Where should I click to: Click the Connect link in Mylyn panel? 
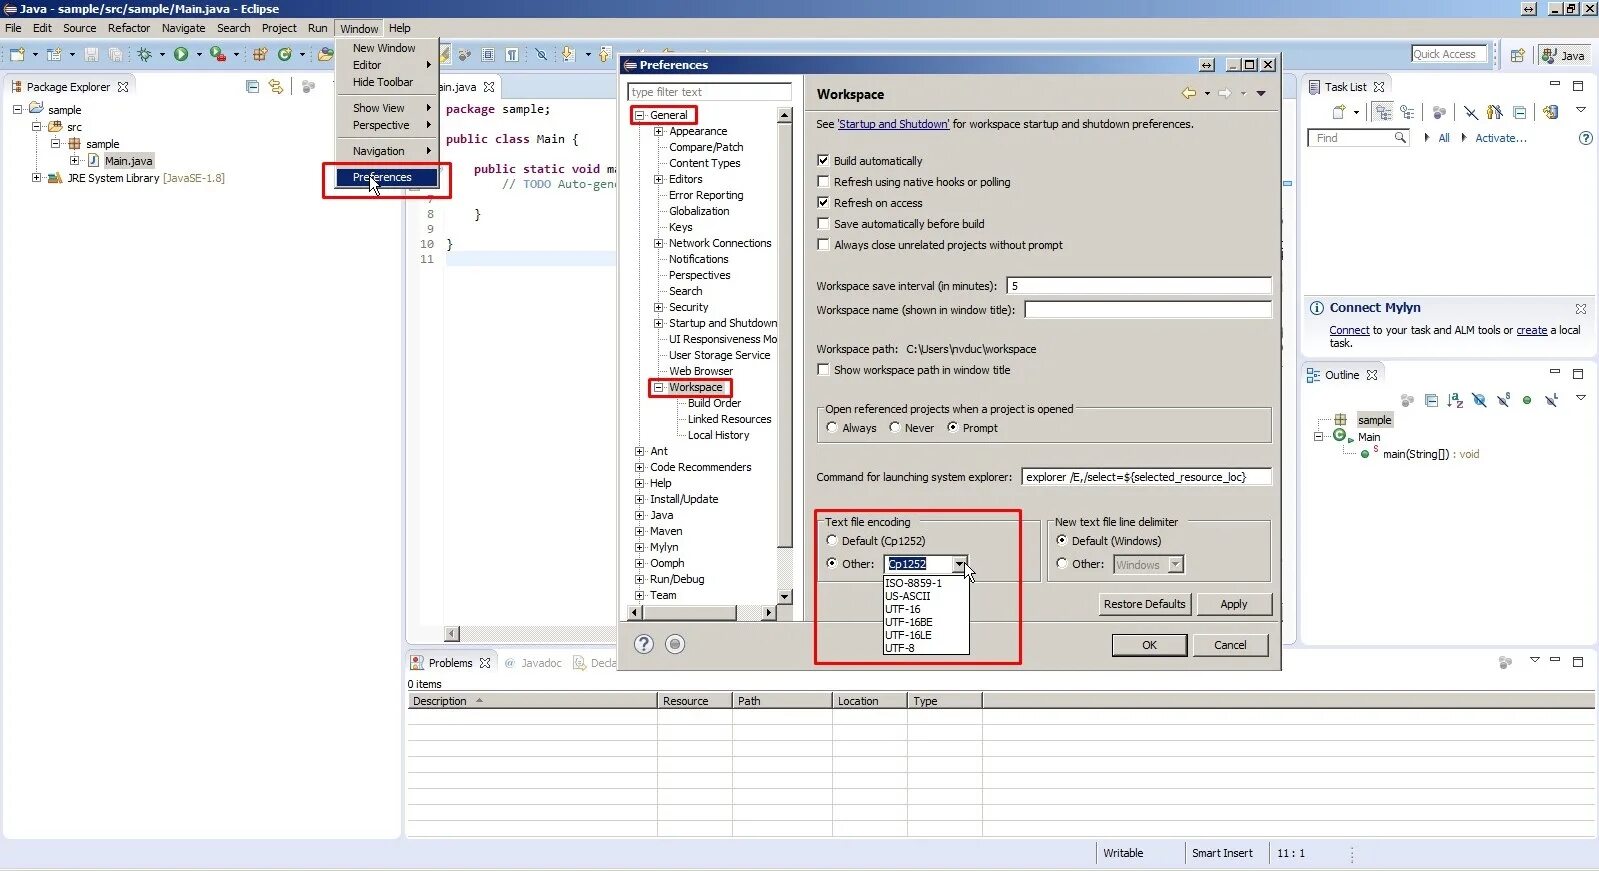[x=1349, y=330]
